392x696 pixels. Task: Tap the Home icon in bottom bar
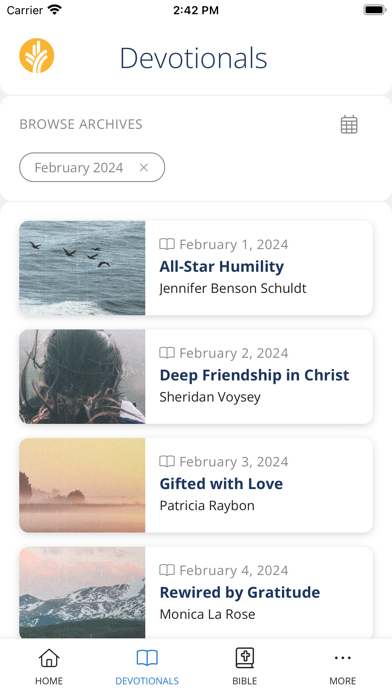[x=49, y=658]
